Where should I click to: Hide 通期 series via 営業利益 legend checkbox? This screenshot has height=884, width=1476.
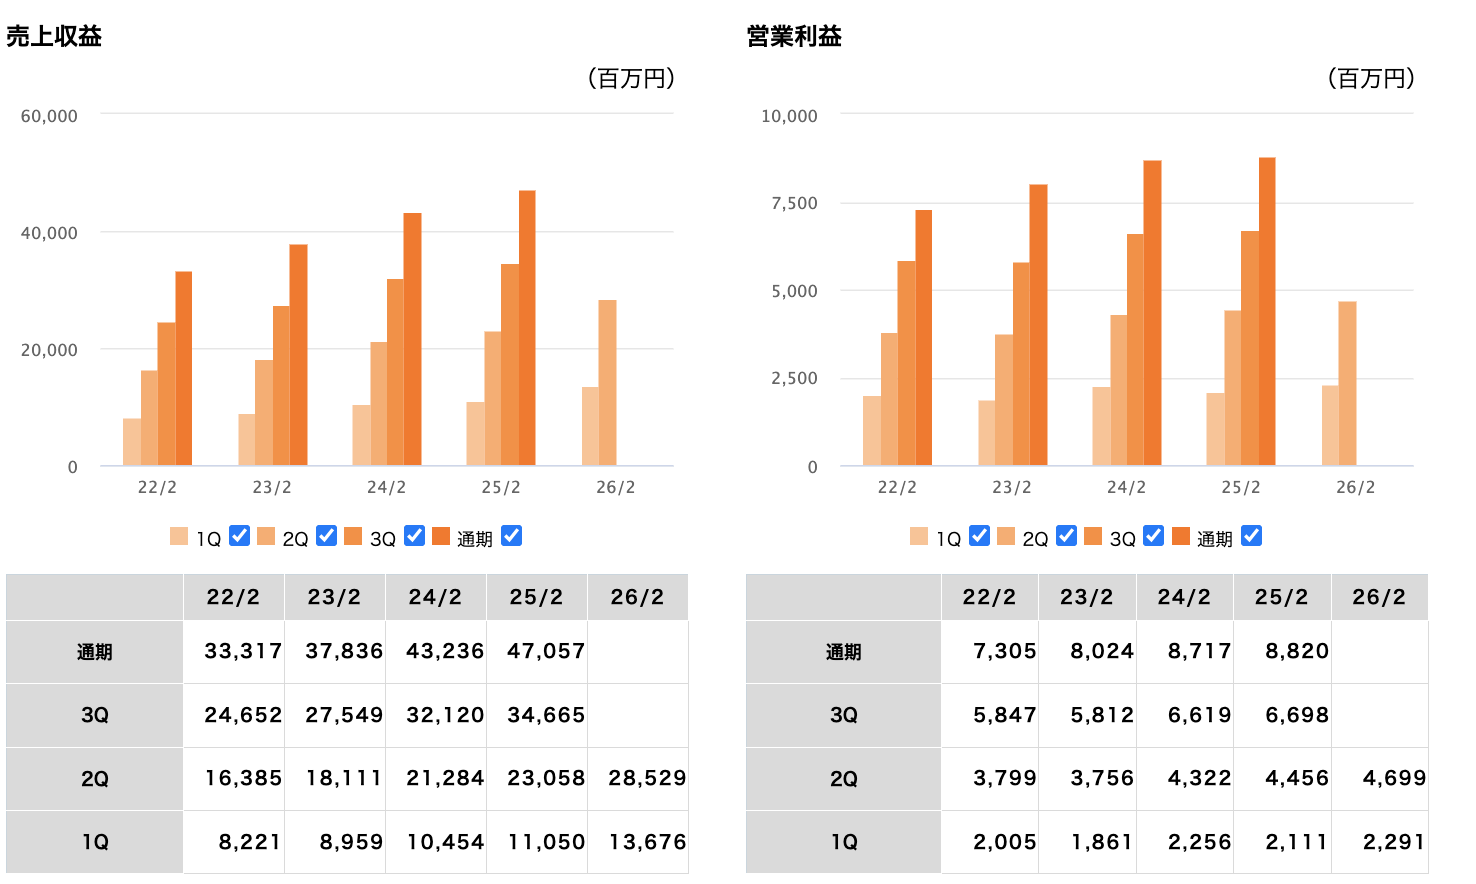(1251, 536)
